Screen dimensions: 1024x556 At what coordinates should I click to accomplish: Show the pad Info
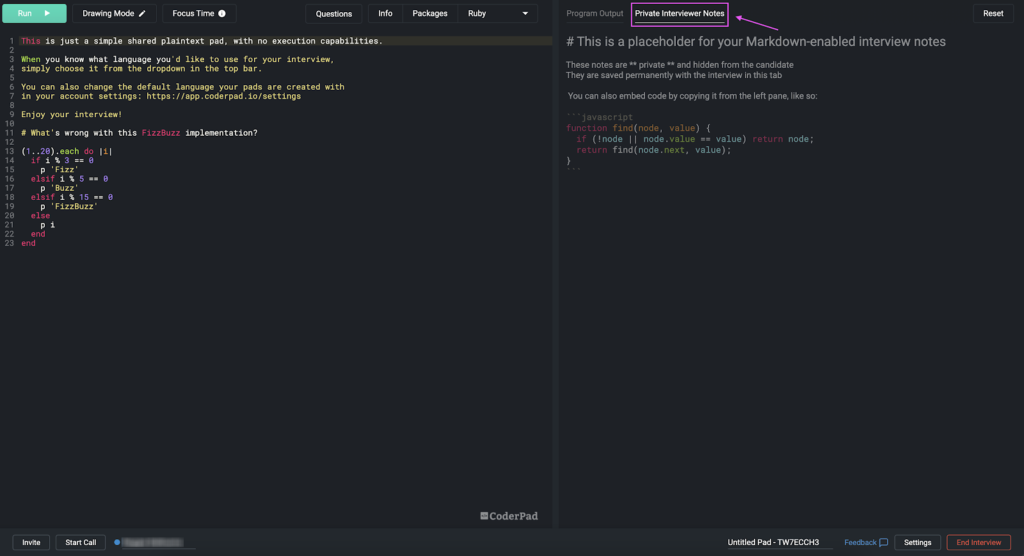385,13
